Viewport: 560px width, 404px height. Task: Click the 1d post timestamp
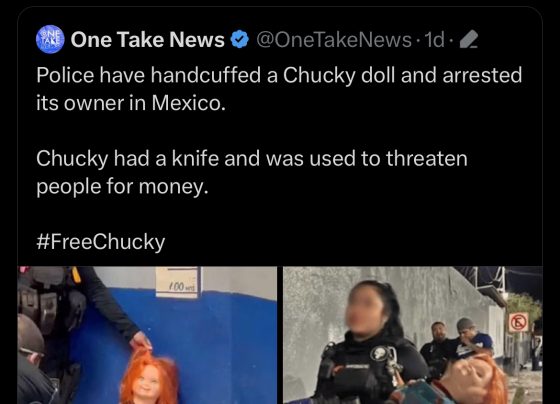[x=434, y=40]
